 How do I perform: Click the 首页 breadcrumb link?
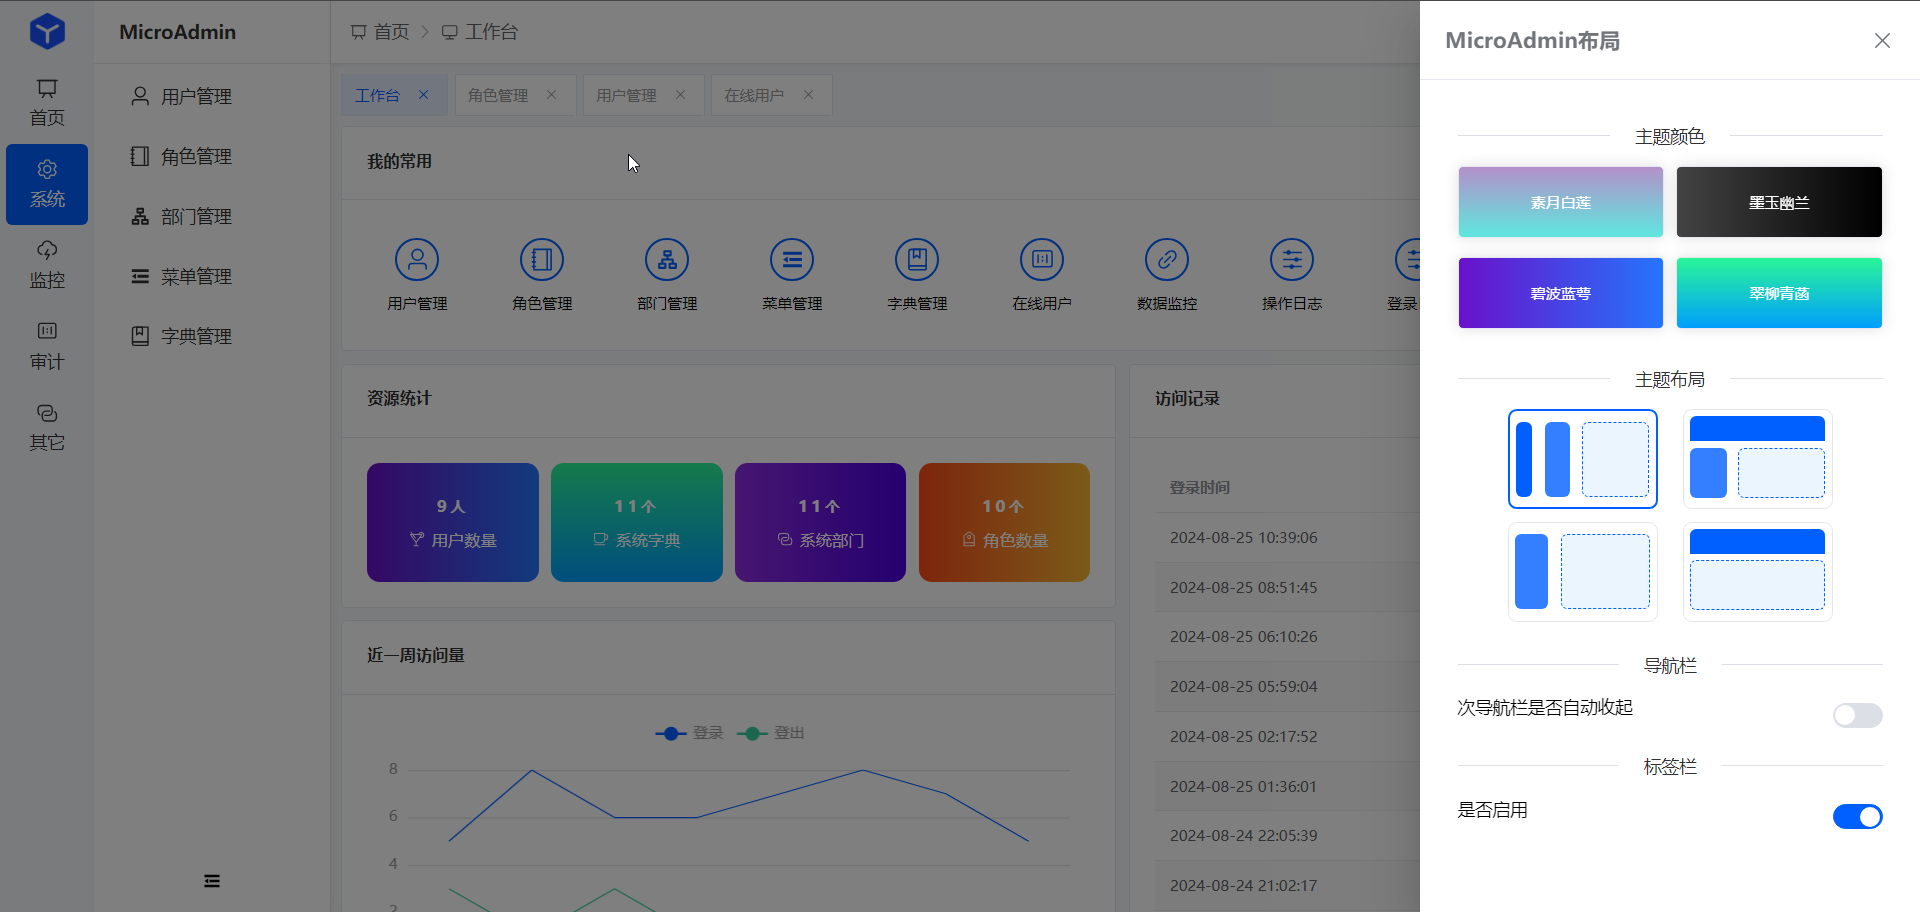pos(380,32)
